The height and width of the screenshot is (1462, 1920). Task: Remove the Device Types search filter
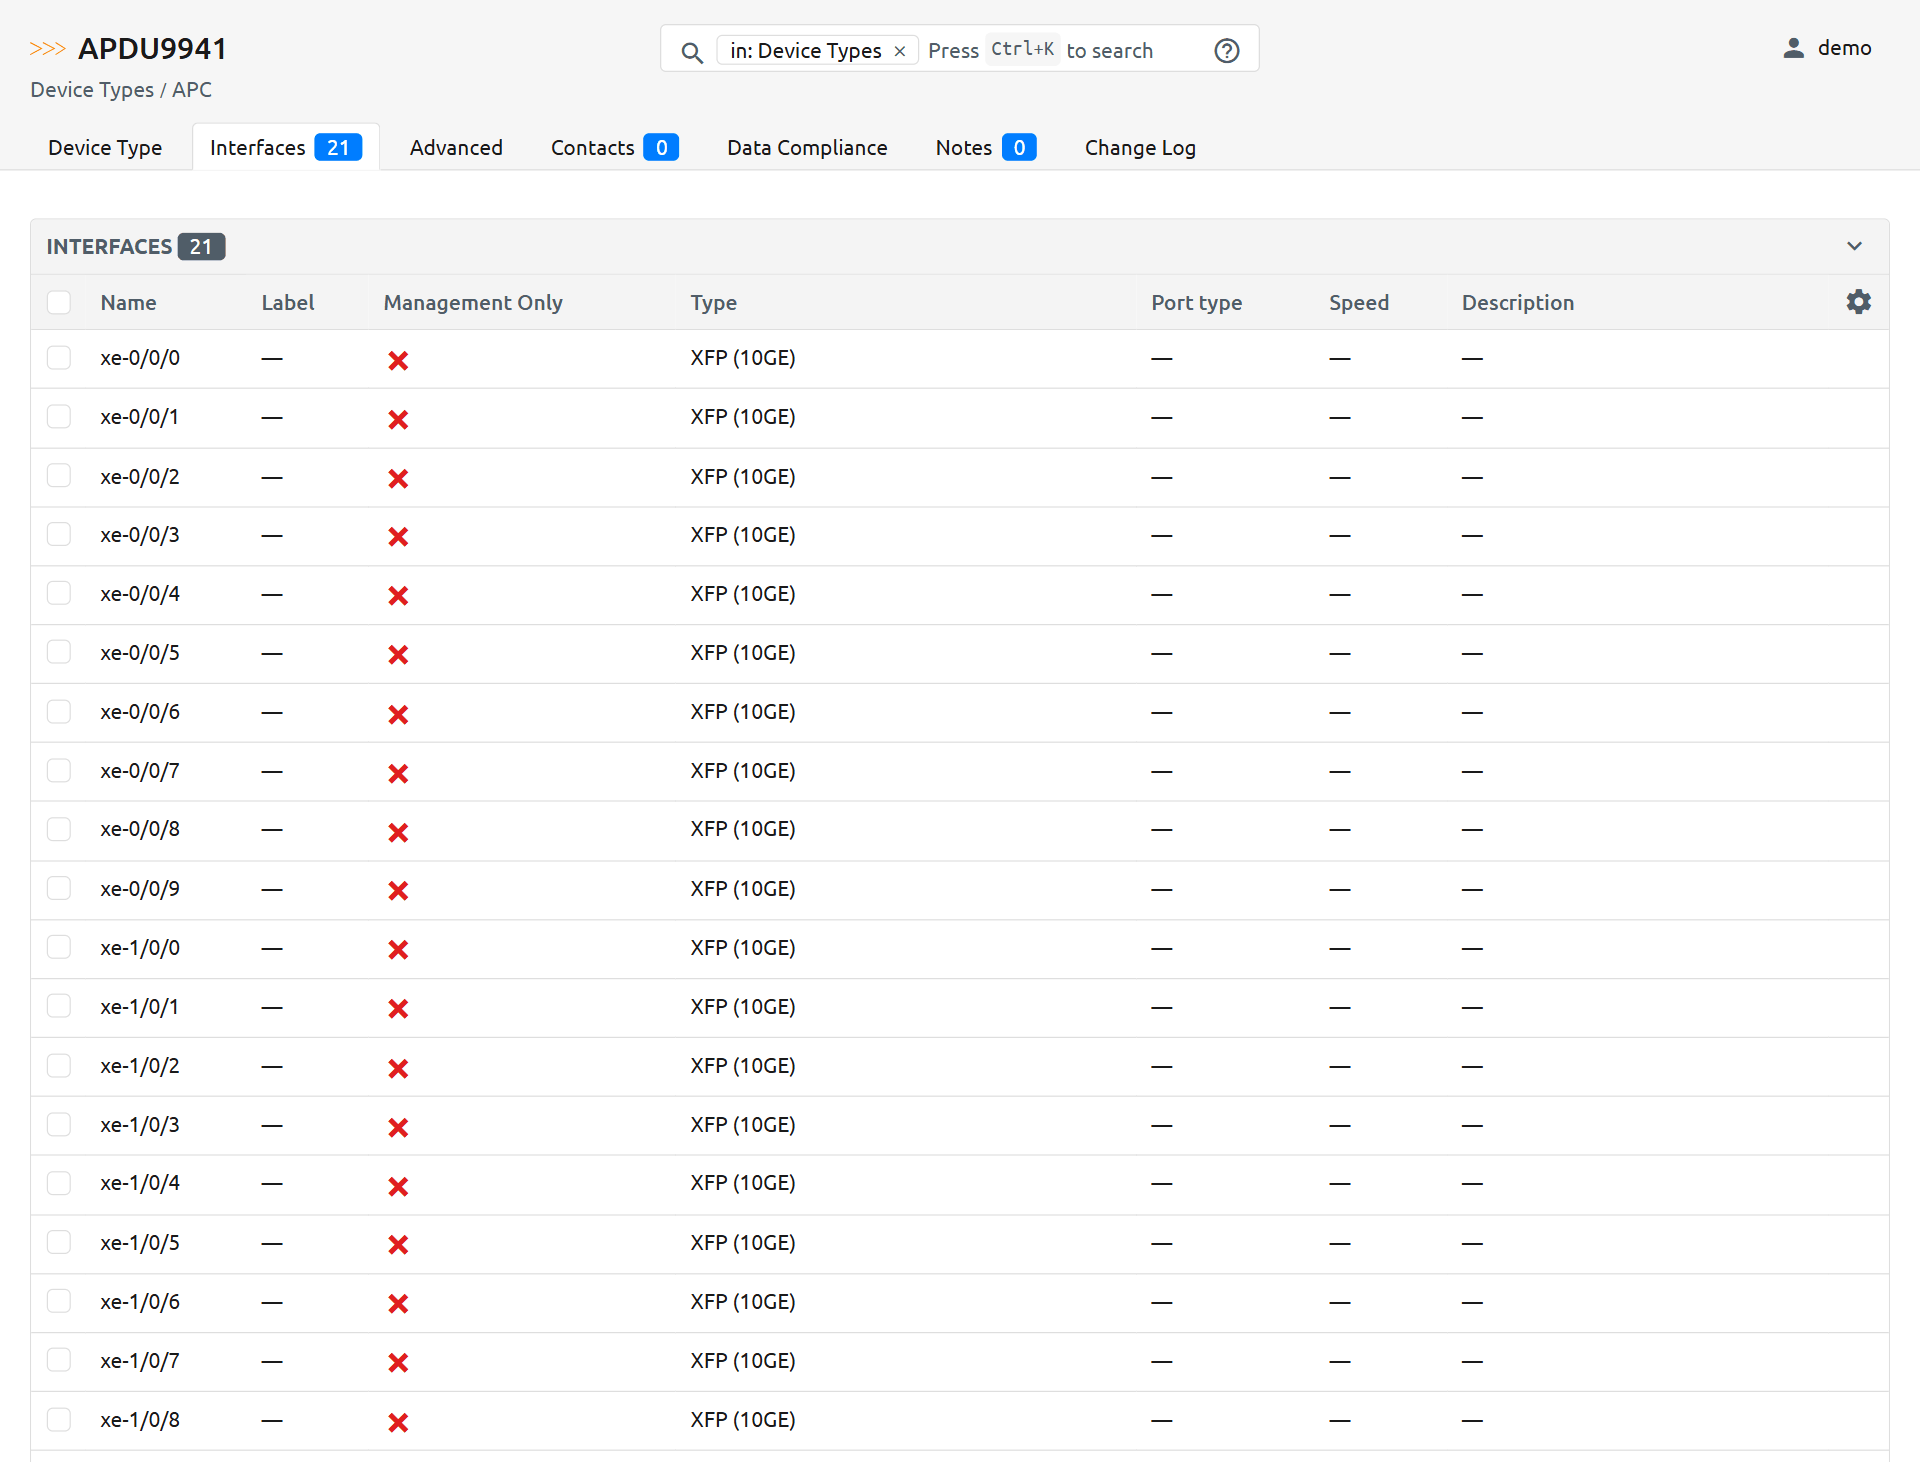point(900,51)
